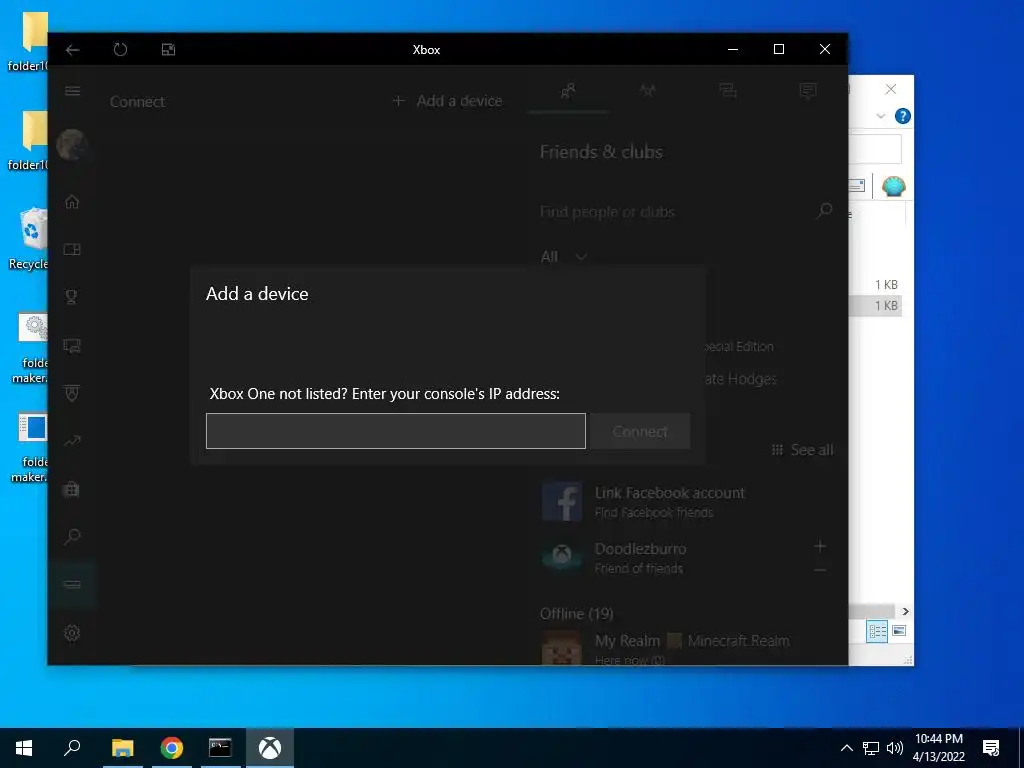The width and height of the screenshot is (1024, 768).
Task: Click the horizontal scrollbar right arrow in background window
Action: coord(905,611)
